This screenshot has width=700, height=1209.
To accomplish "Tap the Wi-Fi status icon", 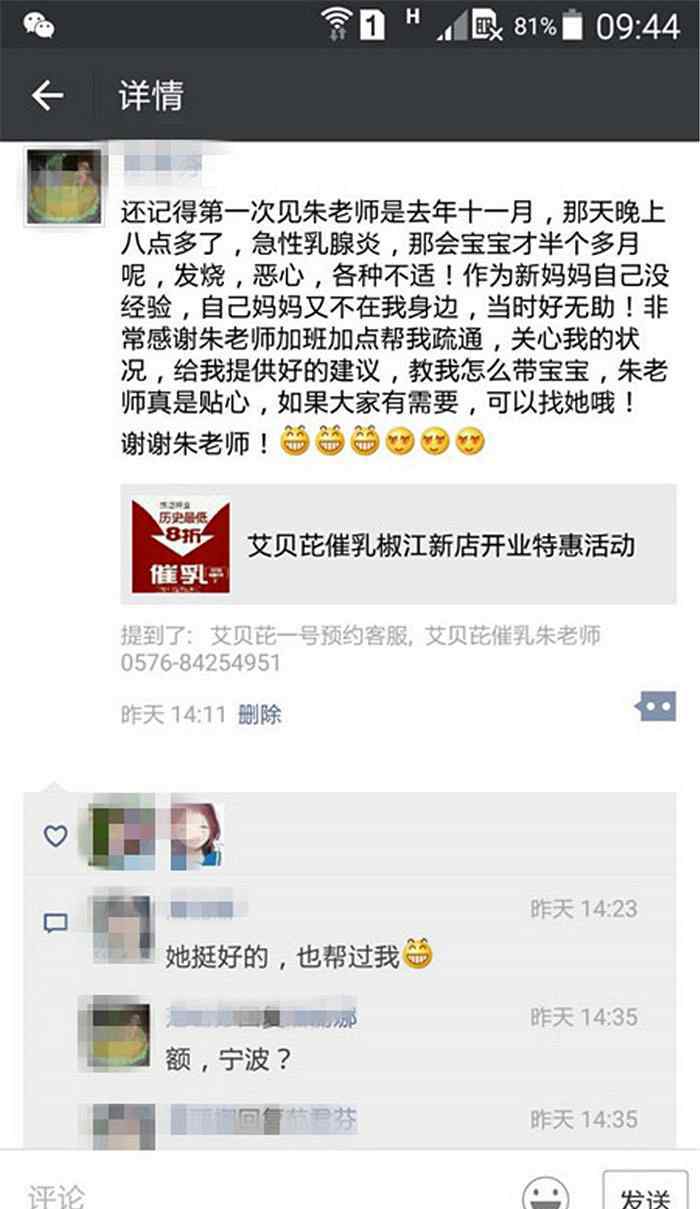I will pos(337,23).
